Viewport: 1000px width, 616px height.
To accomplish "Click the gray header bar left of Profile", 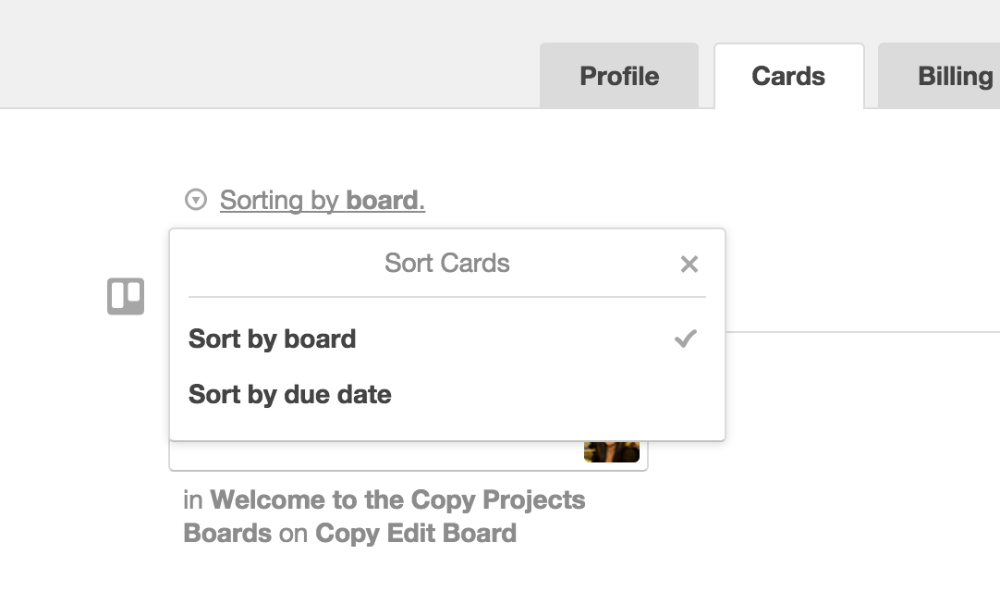I will coord(270,60).
